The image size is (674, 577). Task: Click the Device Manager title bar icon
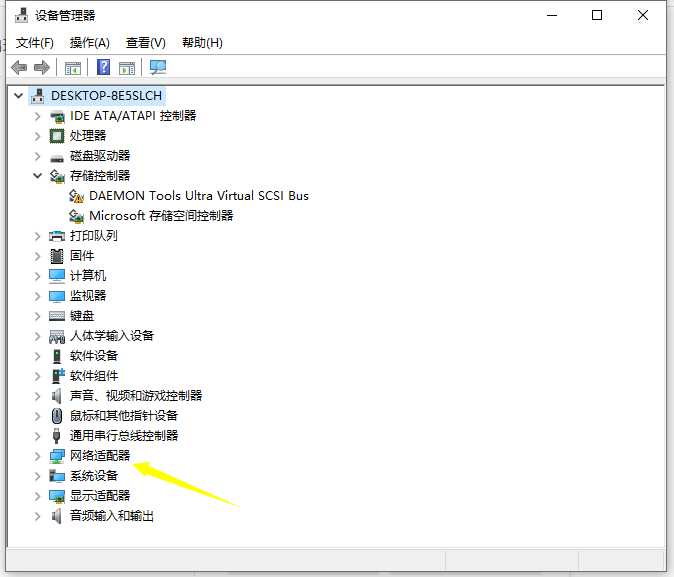(21, 15)
